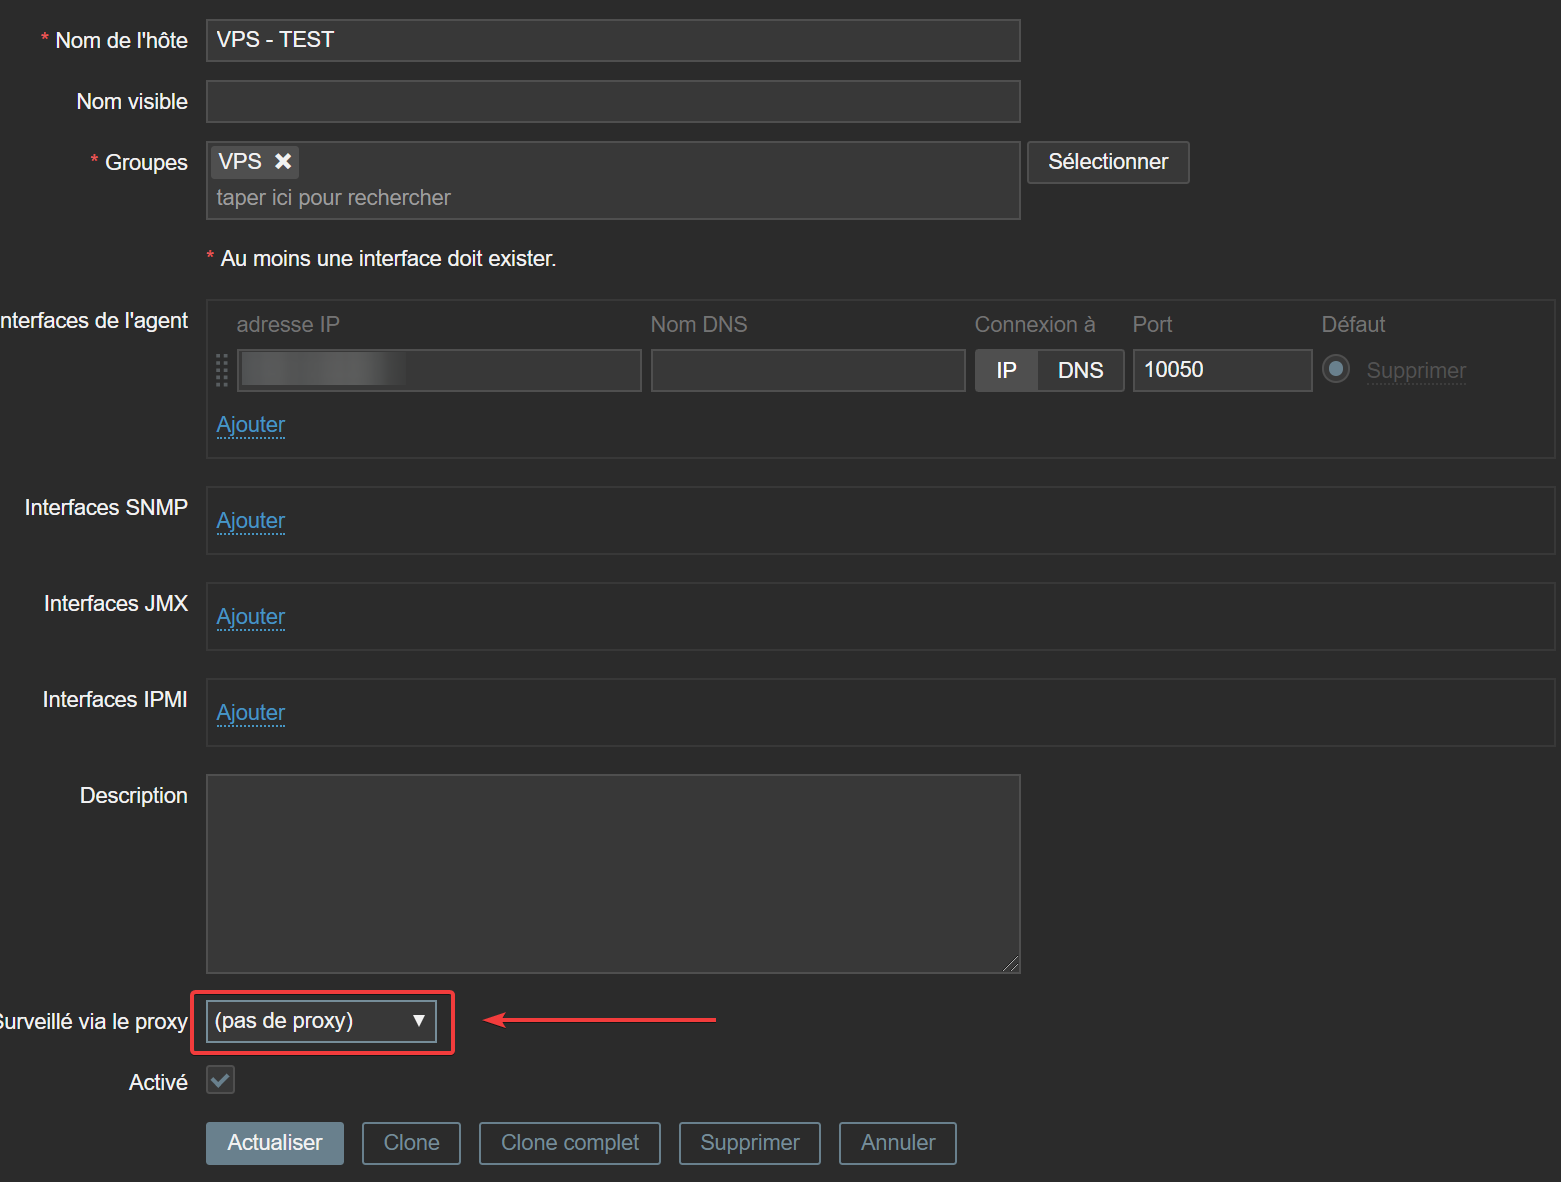Toggle the Activé checkbox

220,1080
